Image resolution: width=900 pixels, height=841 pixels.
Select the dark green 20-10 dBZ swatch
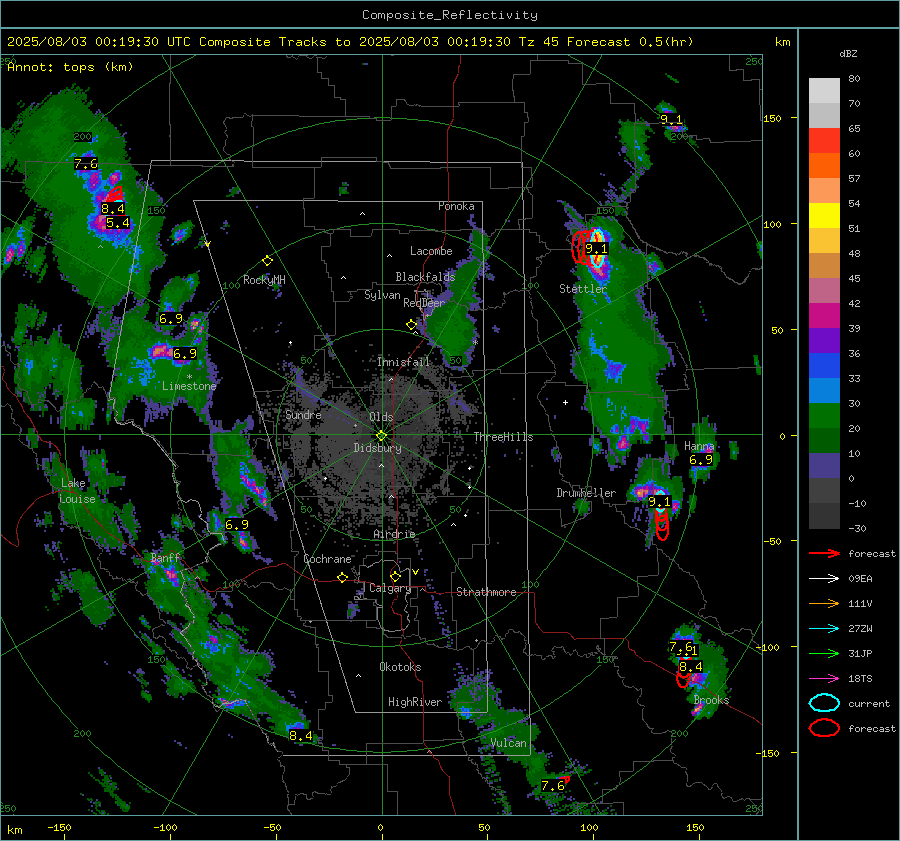(824, 441)
